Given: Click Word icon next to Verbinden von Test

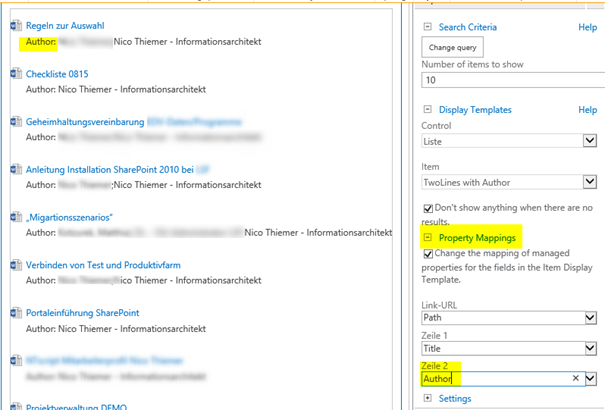Looking at the screenshot, I should click(16, 265).
